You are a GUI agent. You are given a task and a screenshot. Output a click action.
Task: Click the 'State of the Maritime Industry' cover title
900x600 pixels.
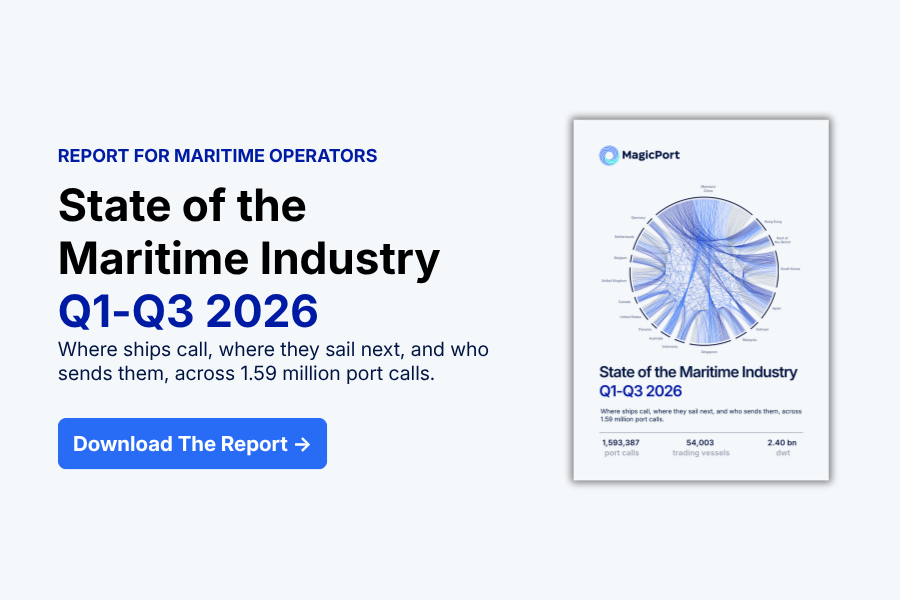coord(698,372)
